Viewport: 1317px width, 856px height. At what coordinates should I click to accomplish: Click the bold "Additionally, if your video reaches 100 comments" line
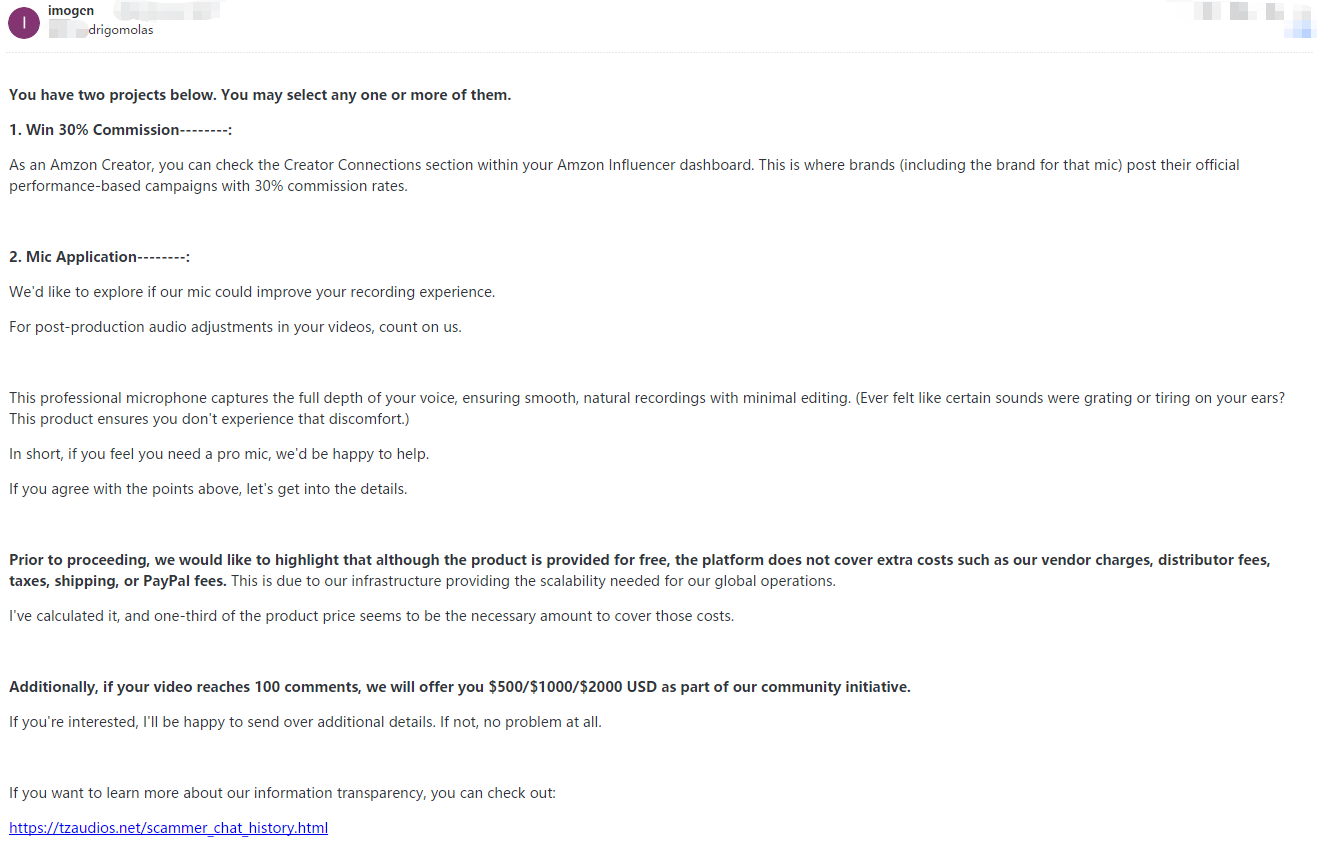point(460,687)
